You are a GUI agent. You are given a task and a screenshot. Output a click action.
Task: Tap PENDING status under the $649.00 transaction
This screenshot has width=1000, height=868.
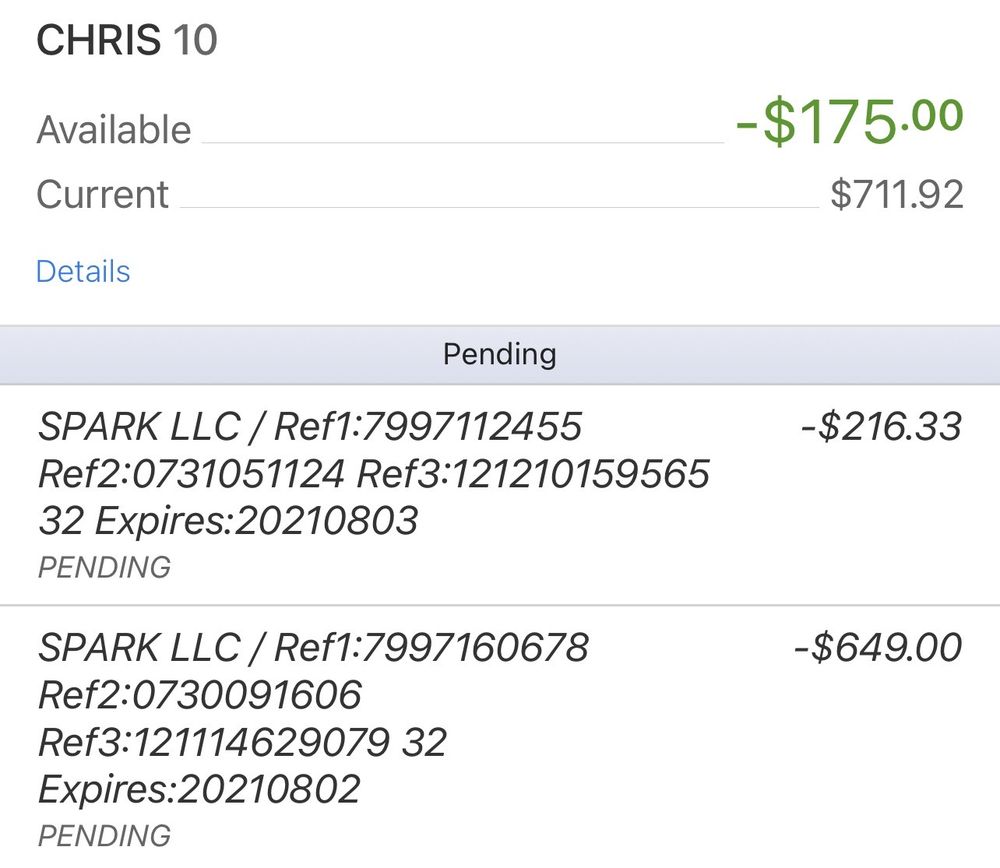tap(104, 835)
